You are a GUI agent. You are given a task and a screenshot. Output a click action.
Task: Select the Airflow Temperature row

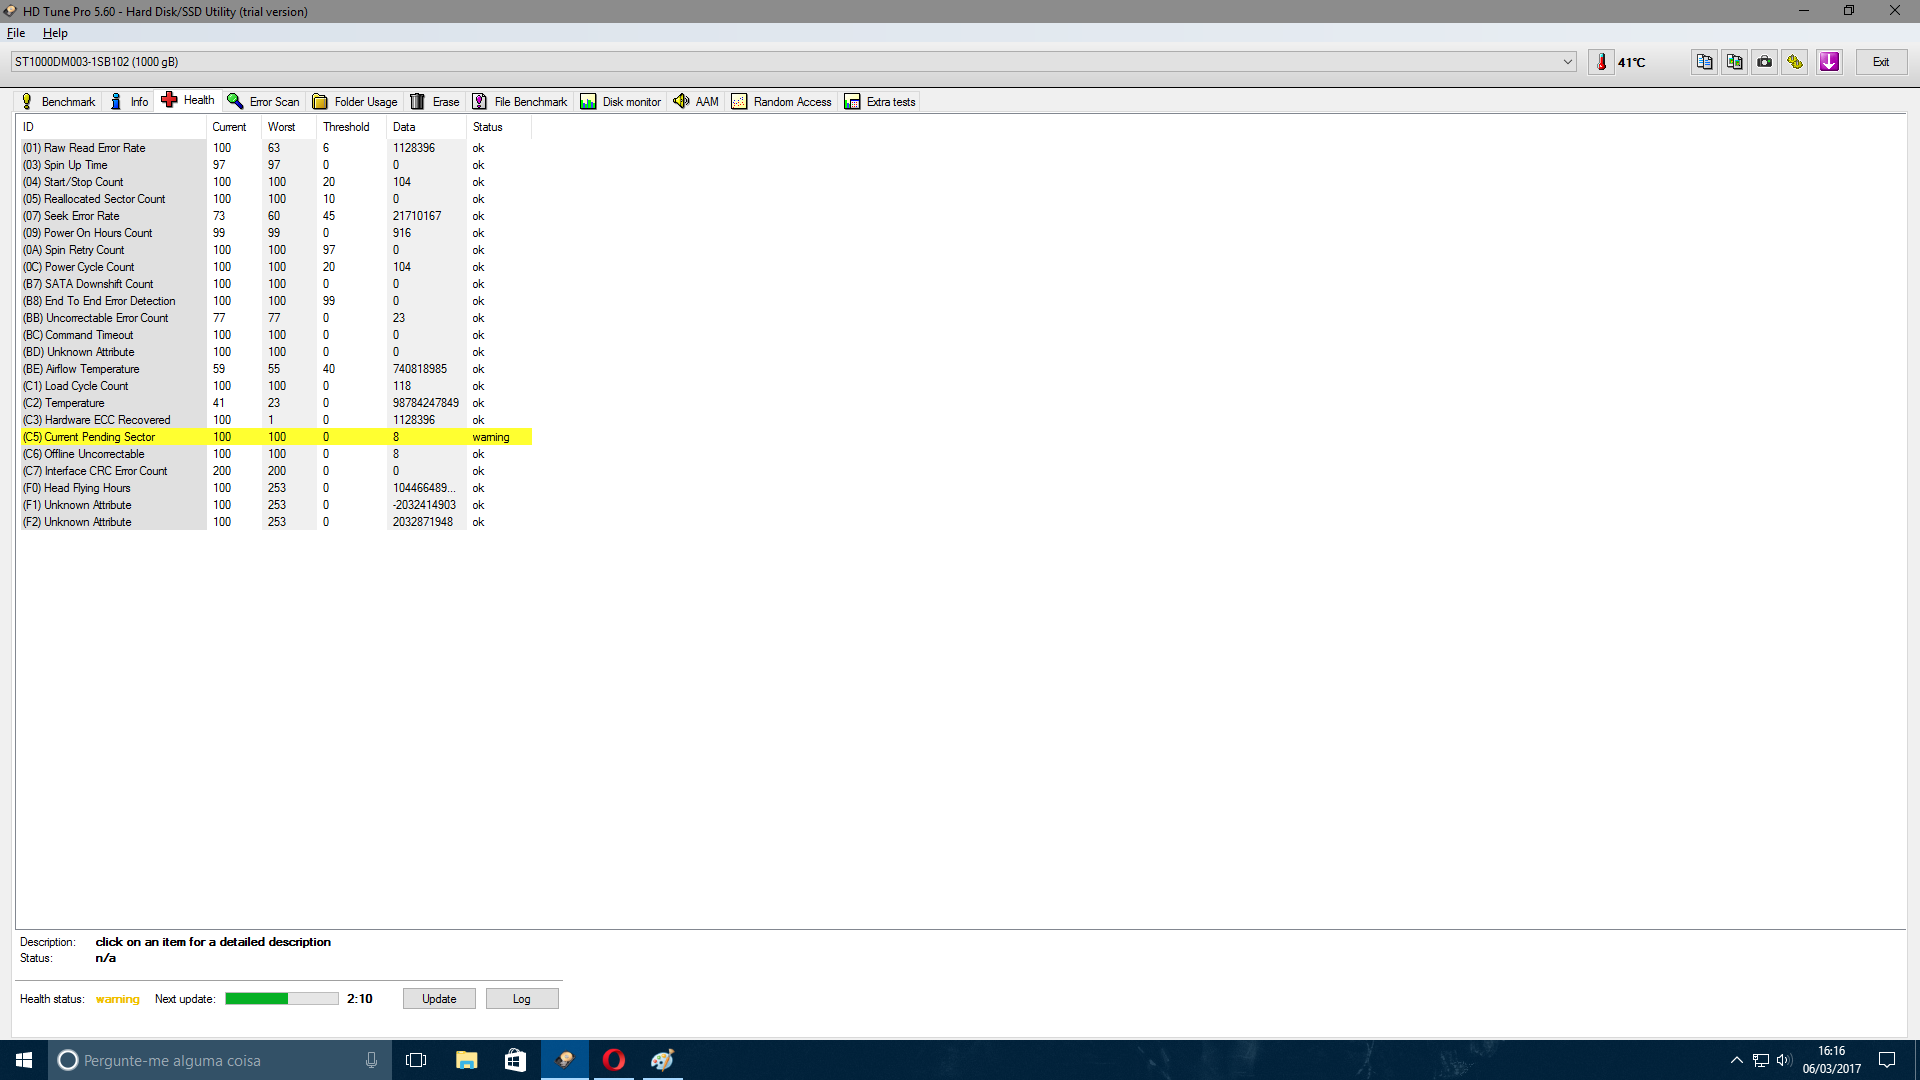[x=275, y=369]
